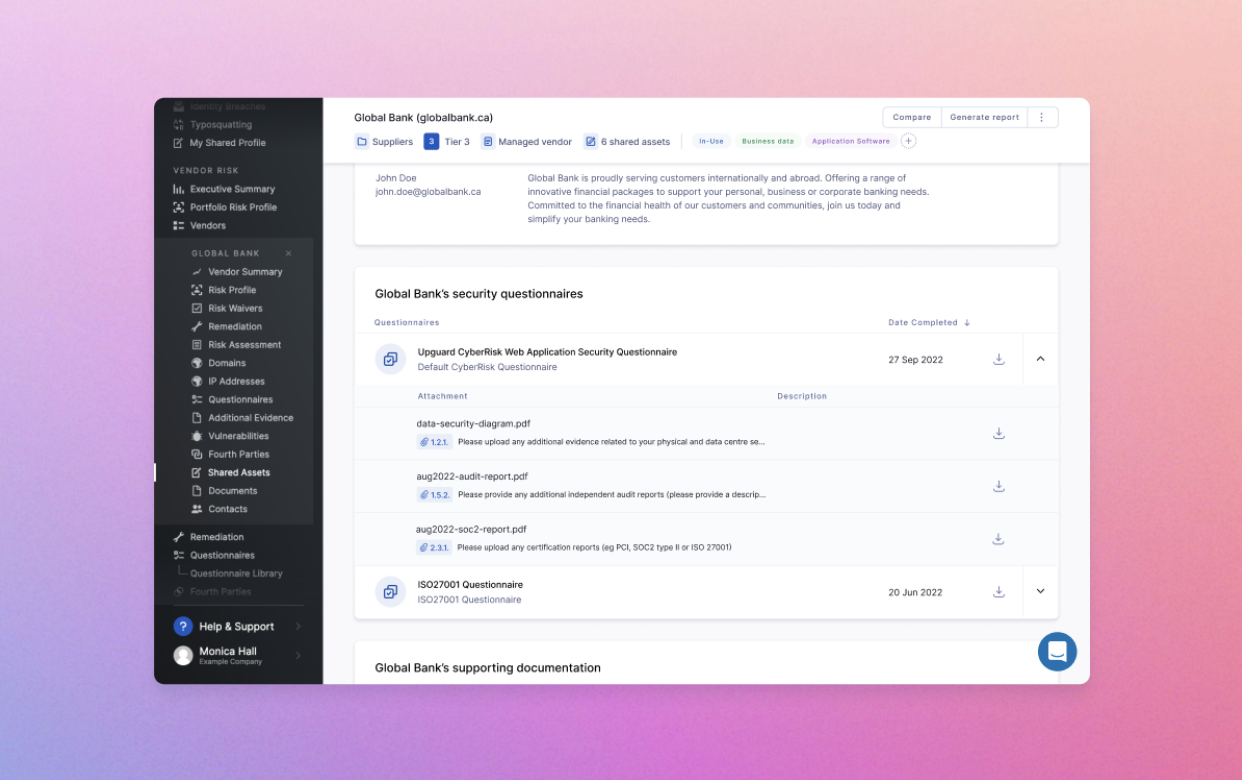The width and height of the screenshot is (1242, 780).
Task: Click the Fourth Parties icon under Global Bank
Action: pyautogui.click(x=197, y=454)
